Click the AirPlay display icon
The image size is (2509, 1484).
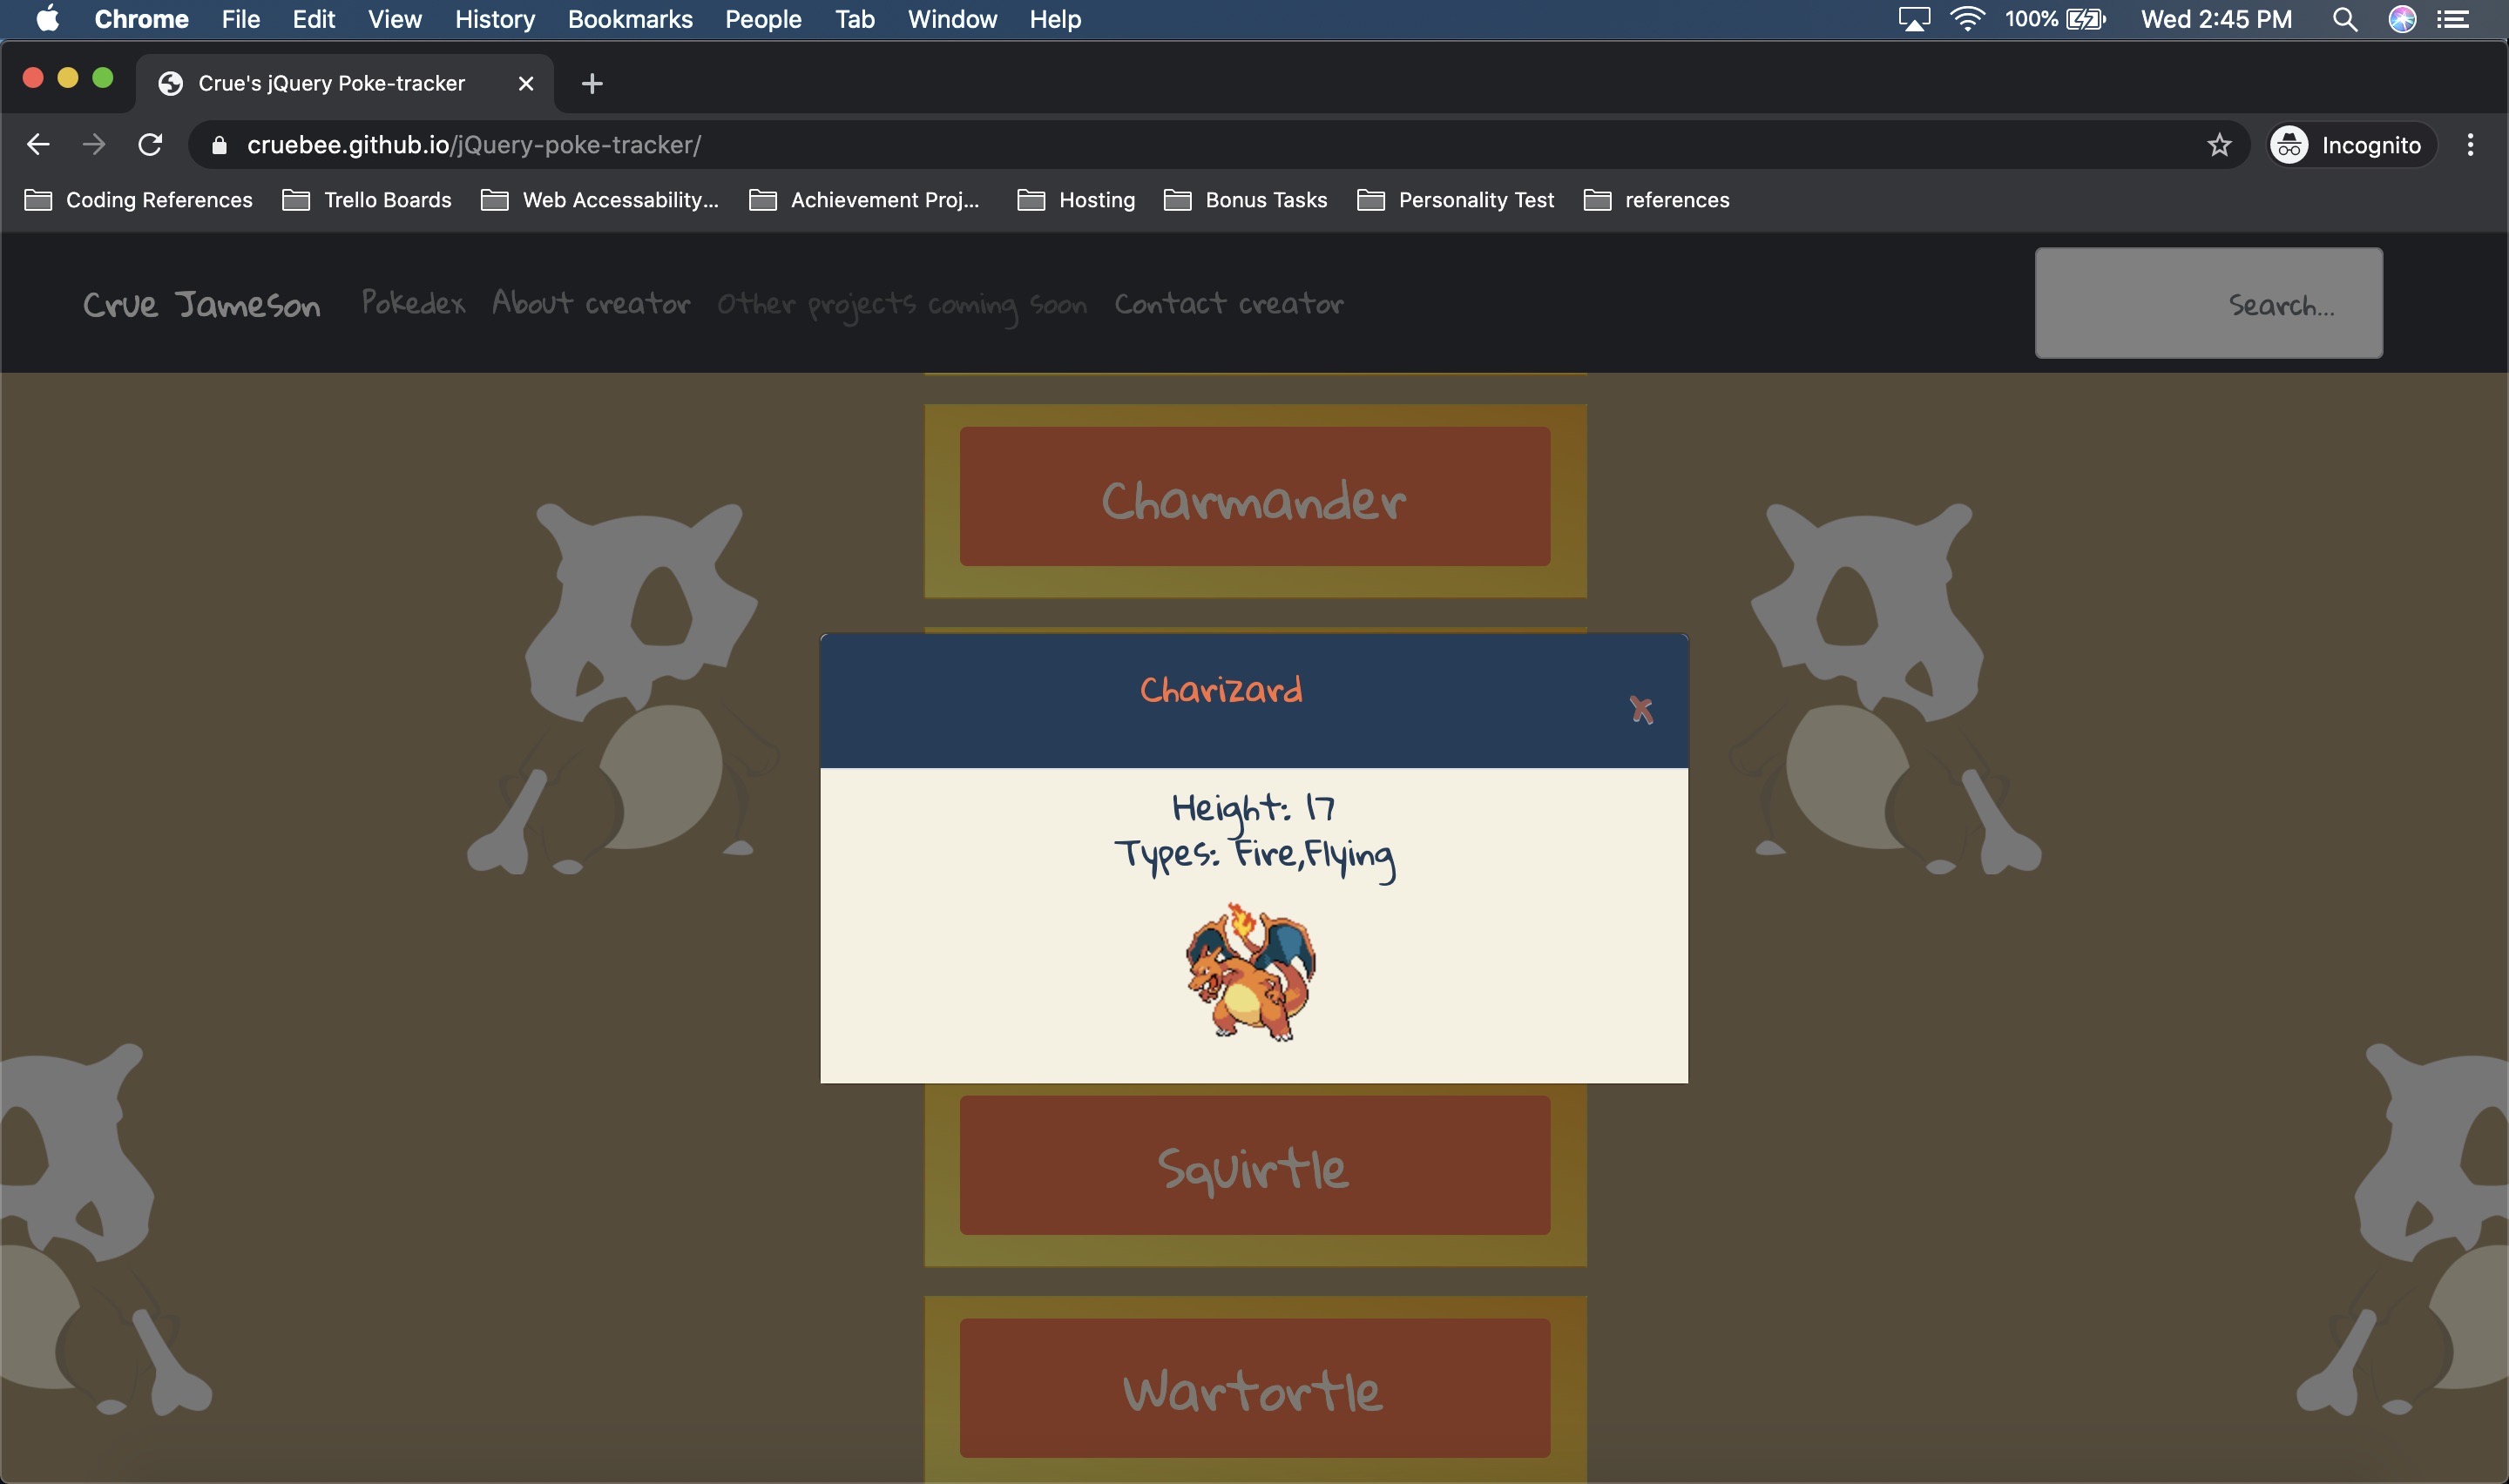click(x=1914, y=19)
